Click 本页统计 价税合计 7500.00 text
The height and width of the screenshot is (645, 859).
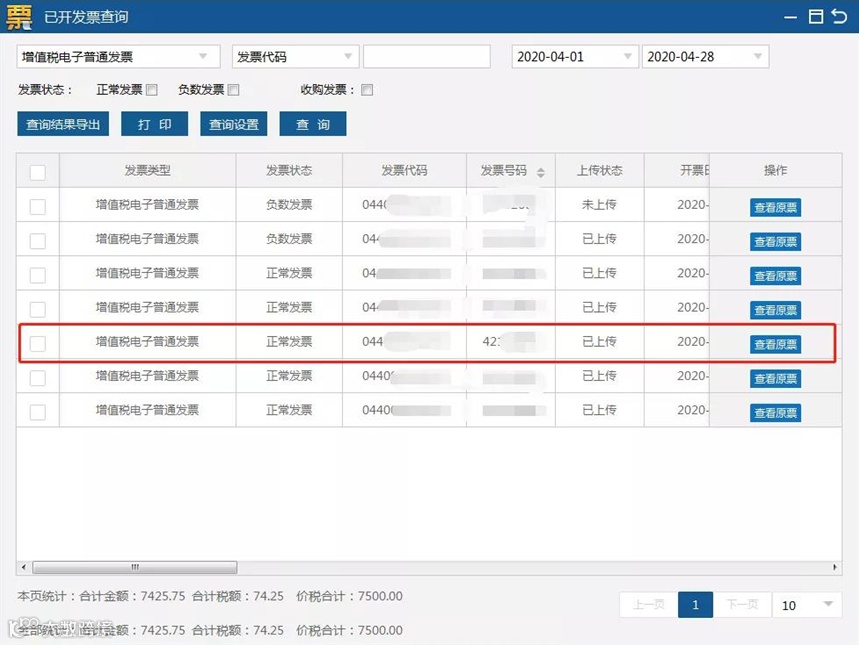[350, 596]
